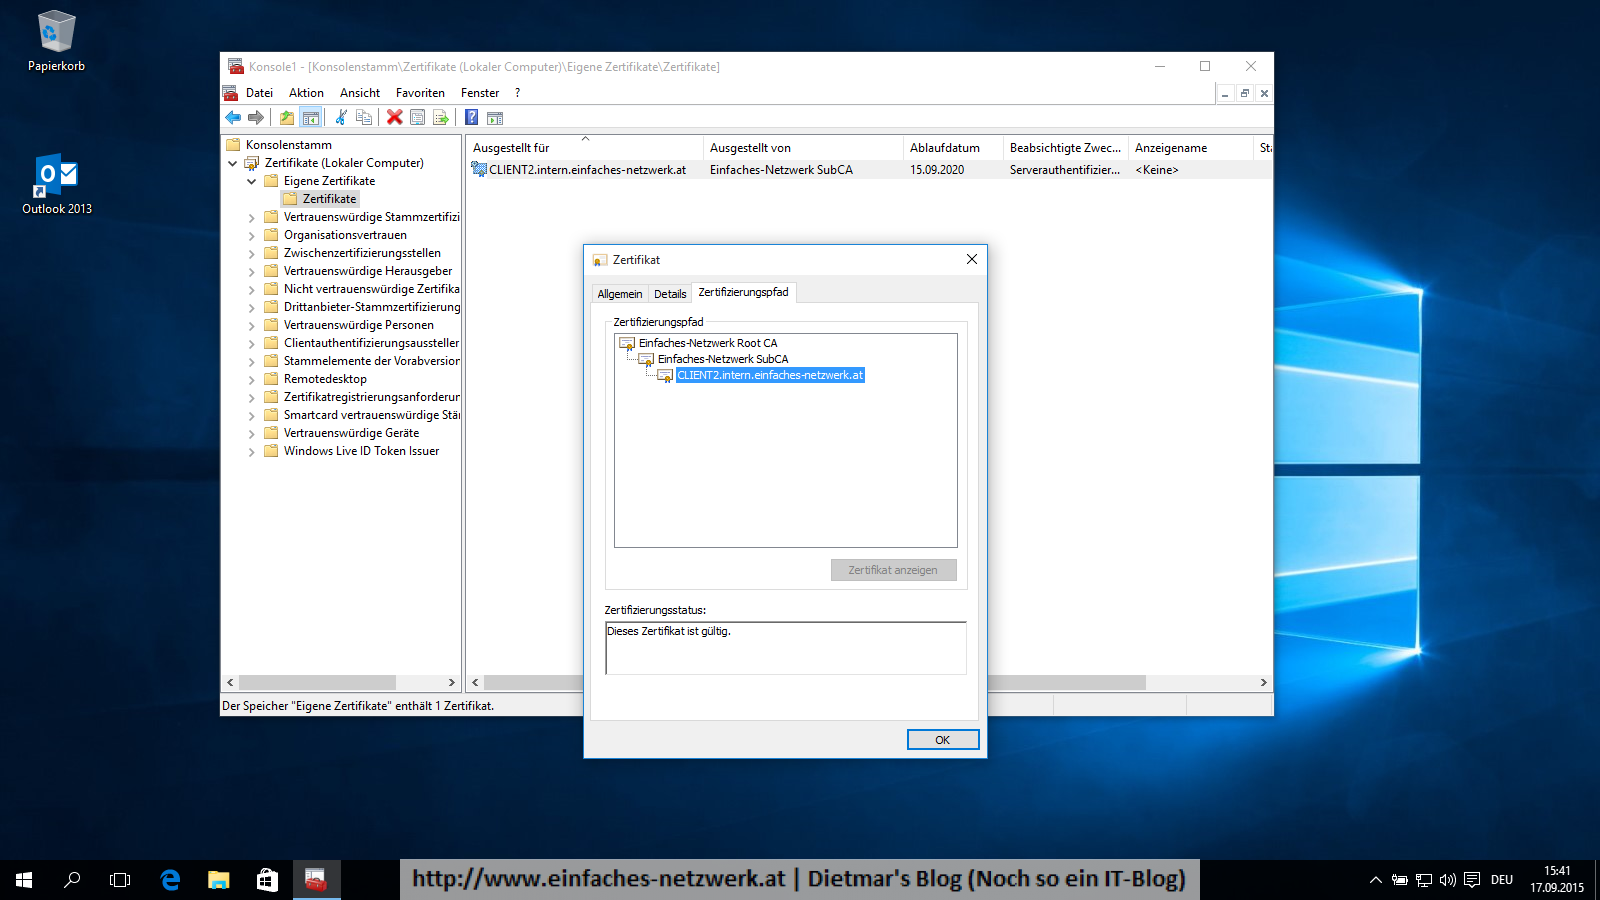Click the Anzeigename column header
Viewport: 1600px width, 900px height.
tap(1190, 148)
